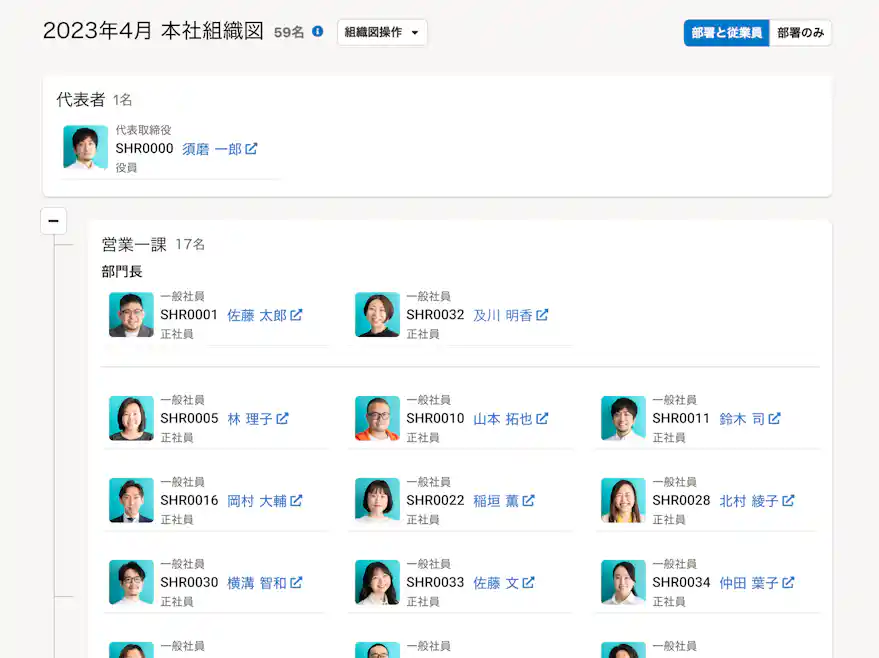This screenshot has height=658, width=879.
Task: Click employee ID SHR0032
Action: [x=436, y=315]
